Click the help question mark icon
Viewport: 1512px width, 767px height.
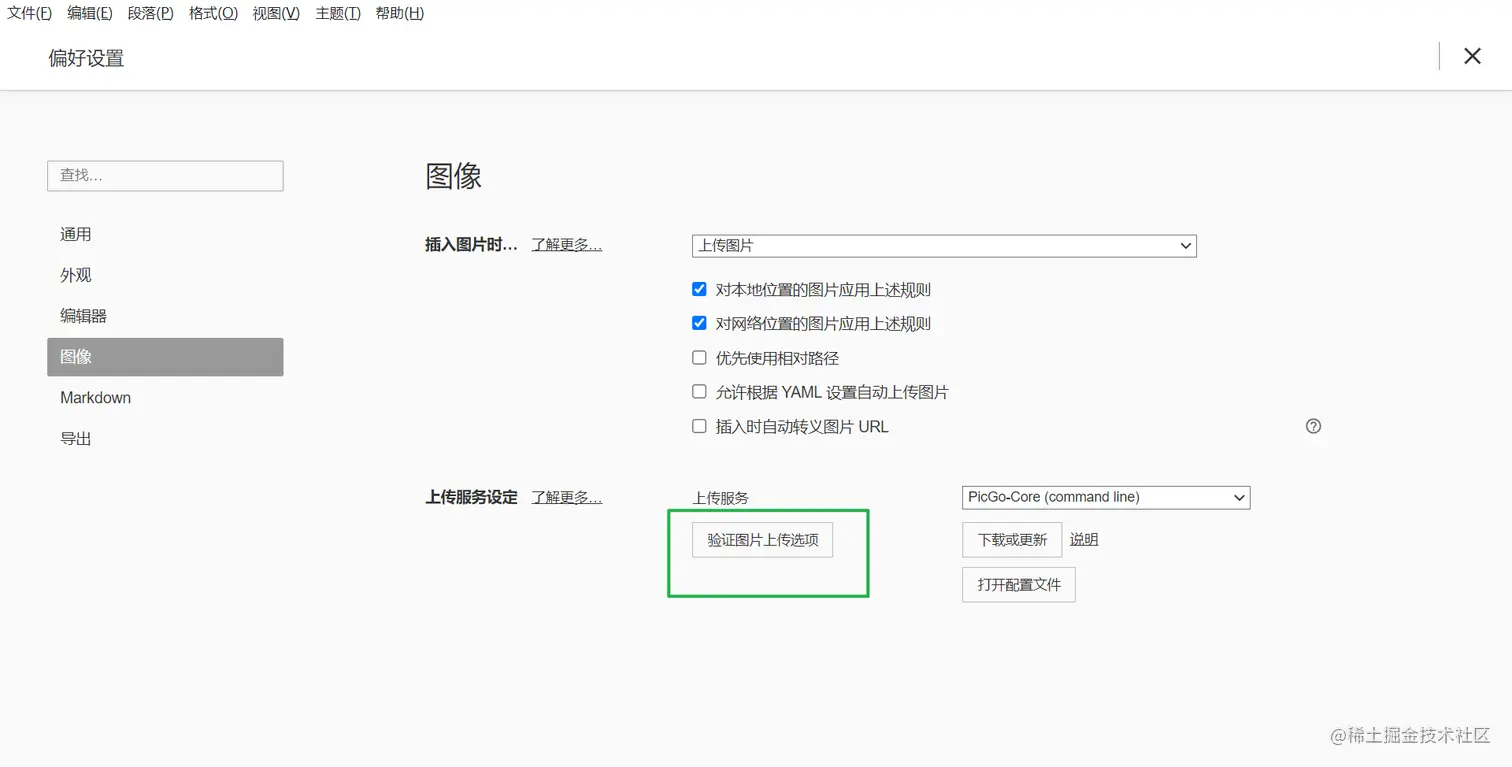tap(1313, 426)
